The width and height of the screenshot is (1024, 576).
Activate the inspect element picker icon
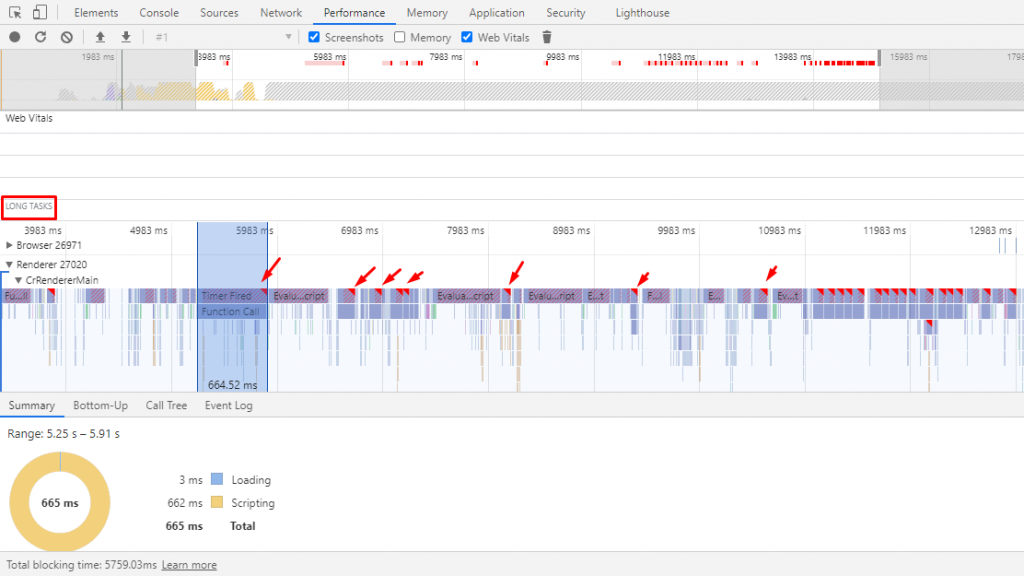pyautogui.click(x=15, y=12)
